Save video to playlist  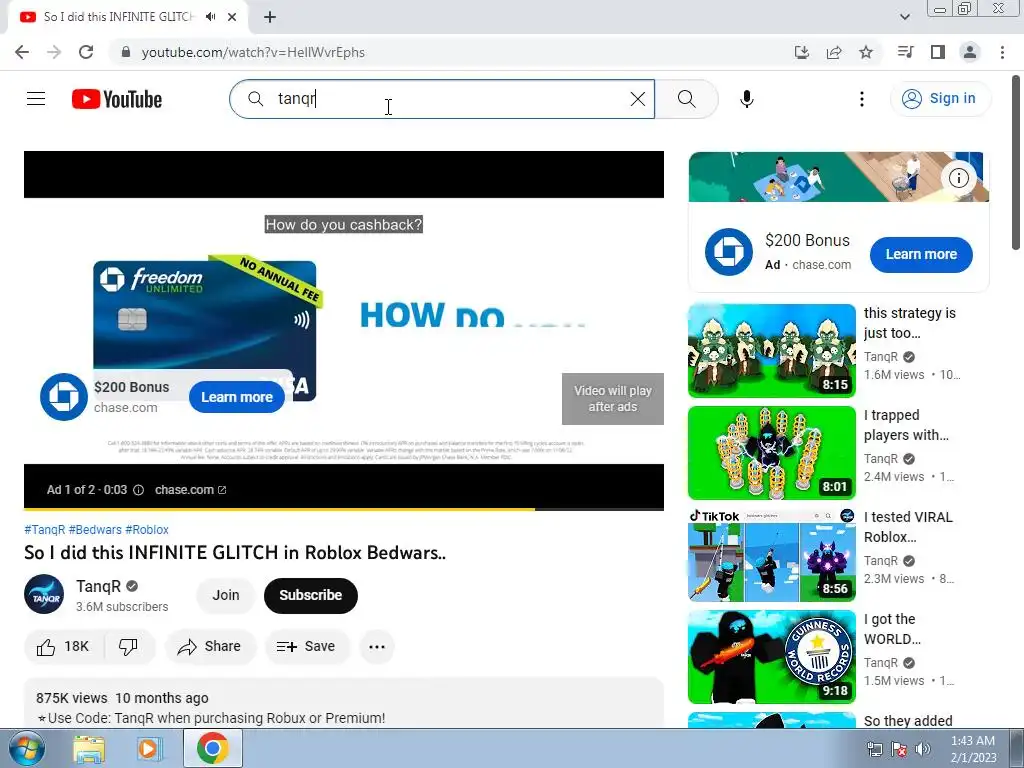pyautogui.click(x=306, y=647)
